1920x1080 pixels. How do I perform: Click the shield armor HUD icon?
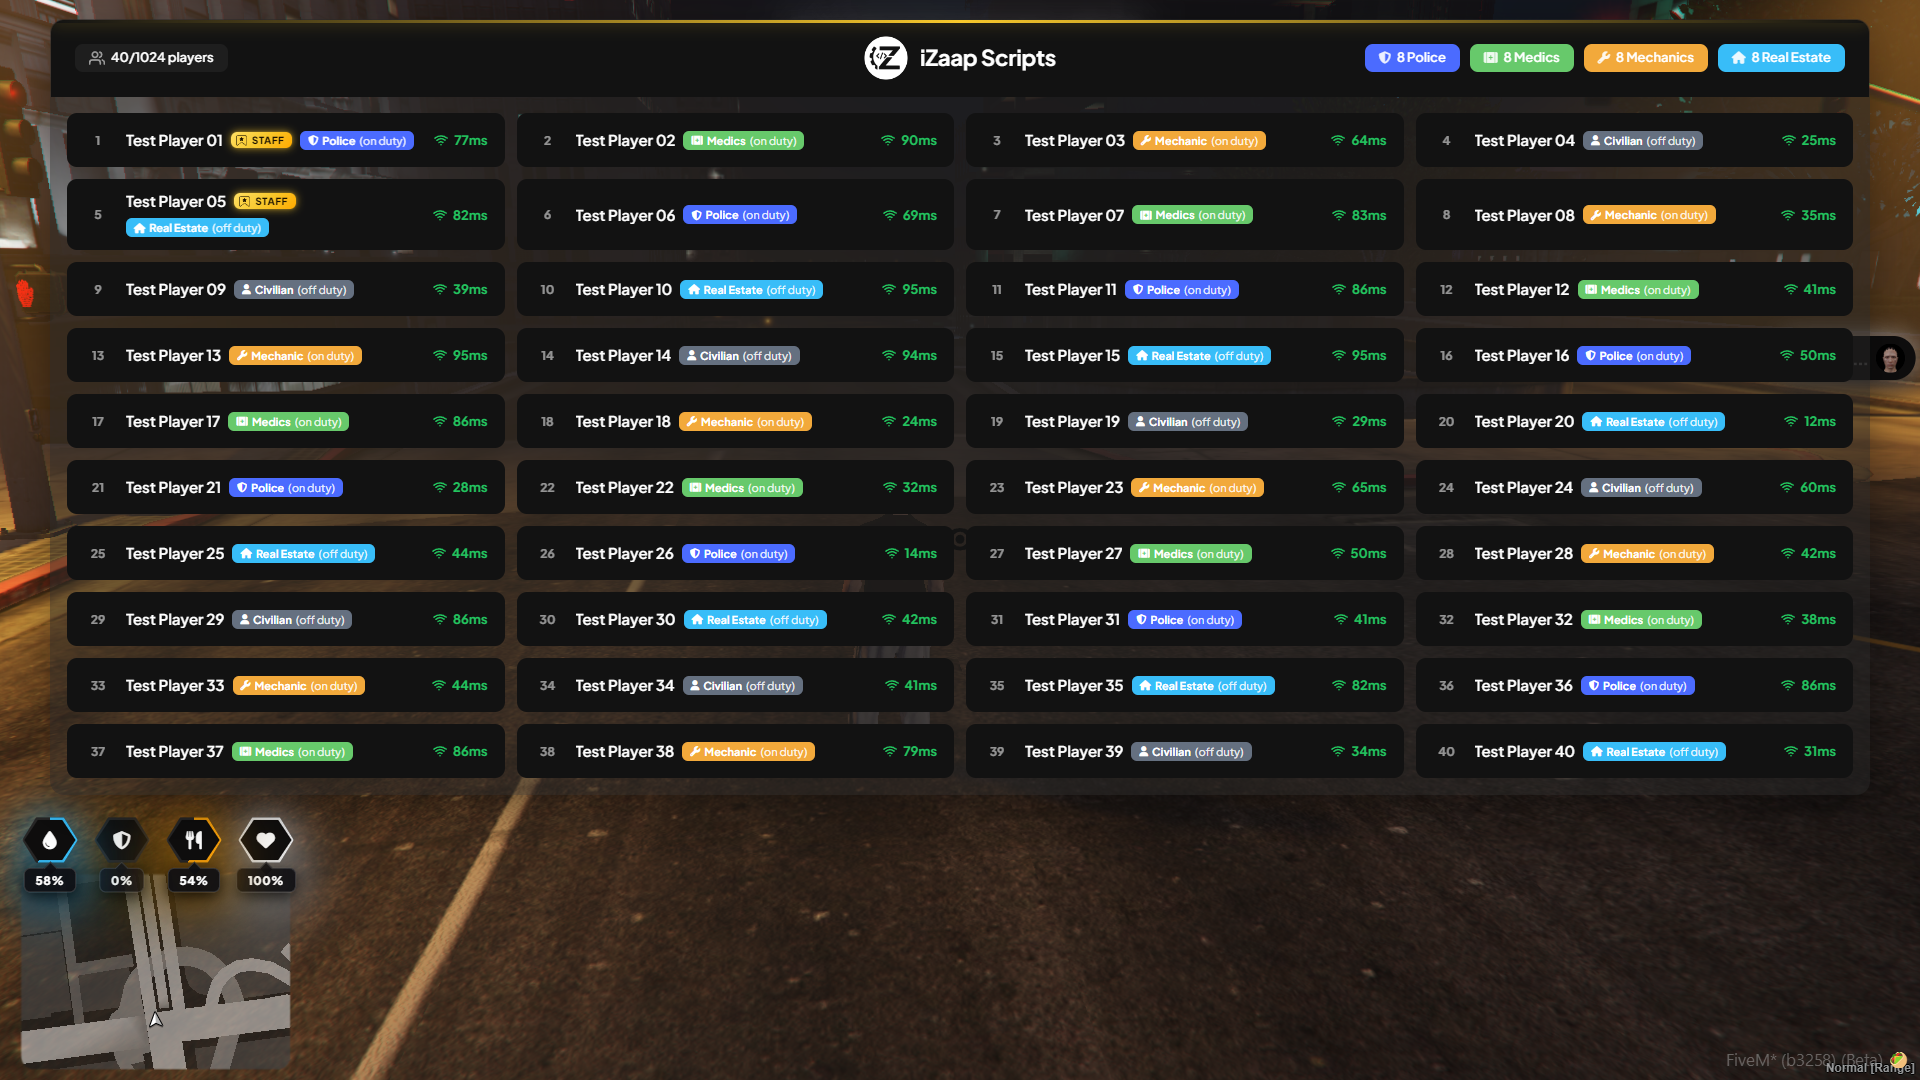[122, 840]
